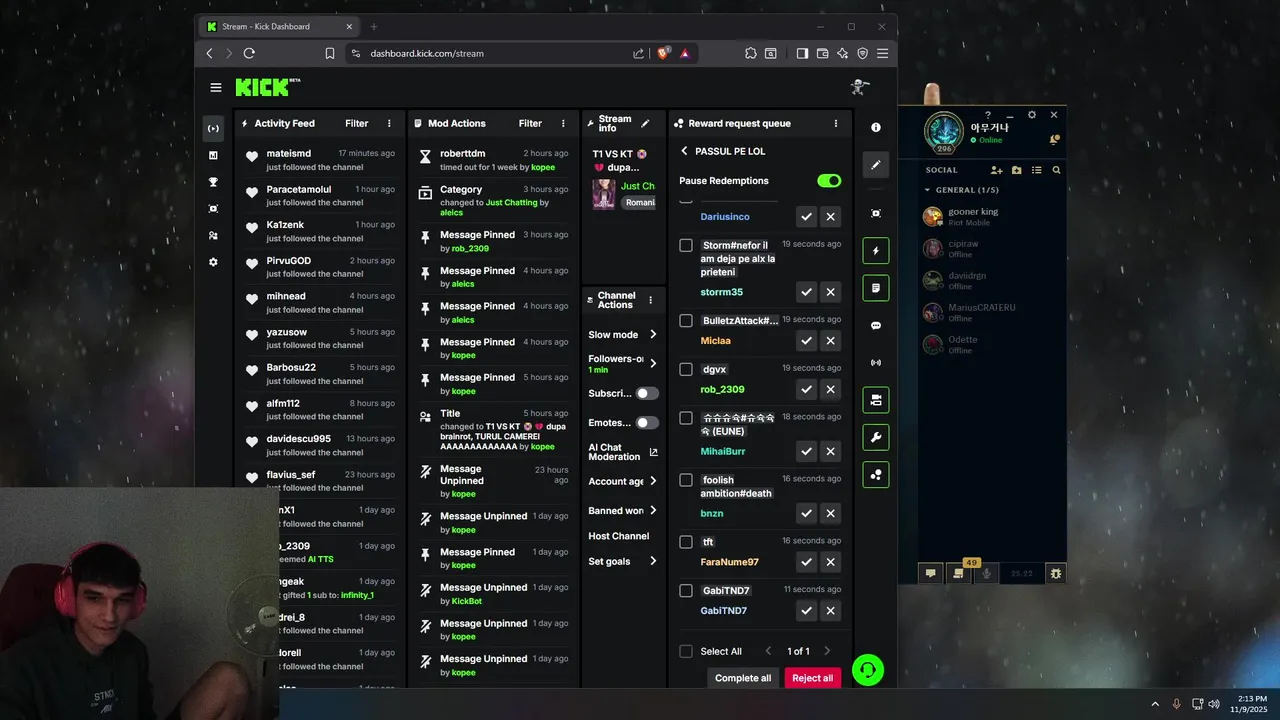Open the analytics chart icon in left sidebar
This screenshot has height=720, width=1280.
(213, 155)
